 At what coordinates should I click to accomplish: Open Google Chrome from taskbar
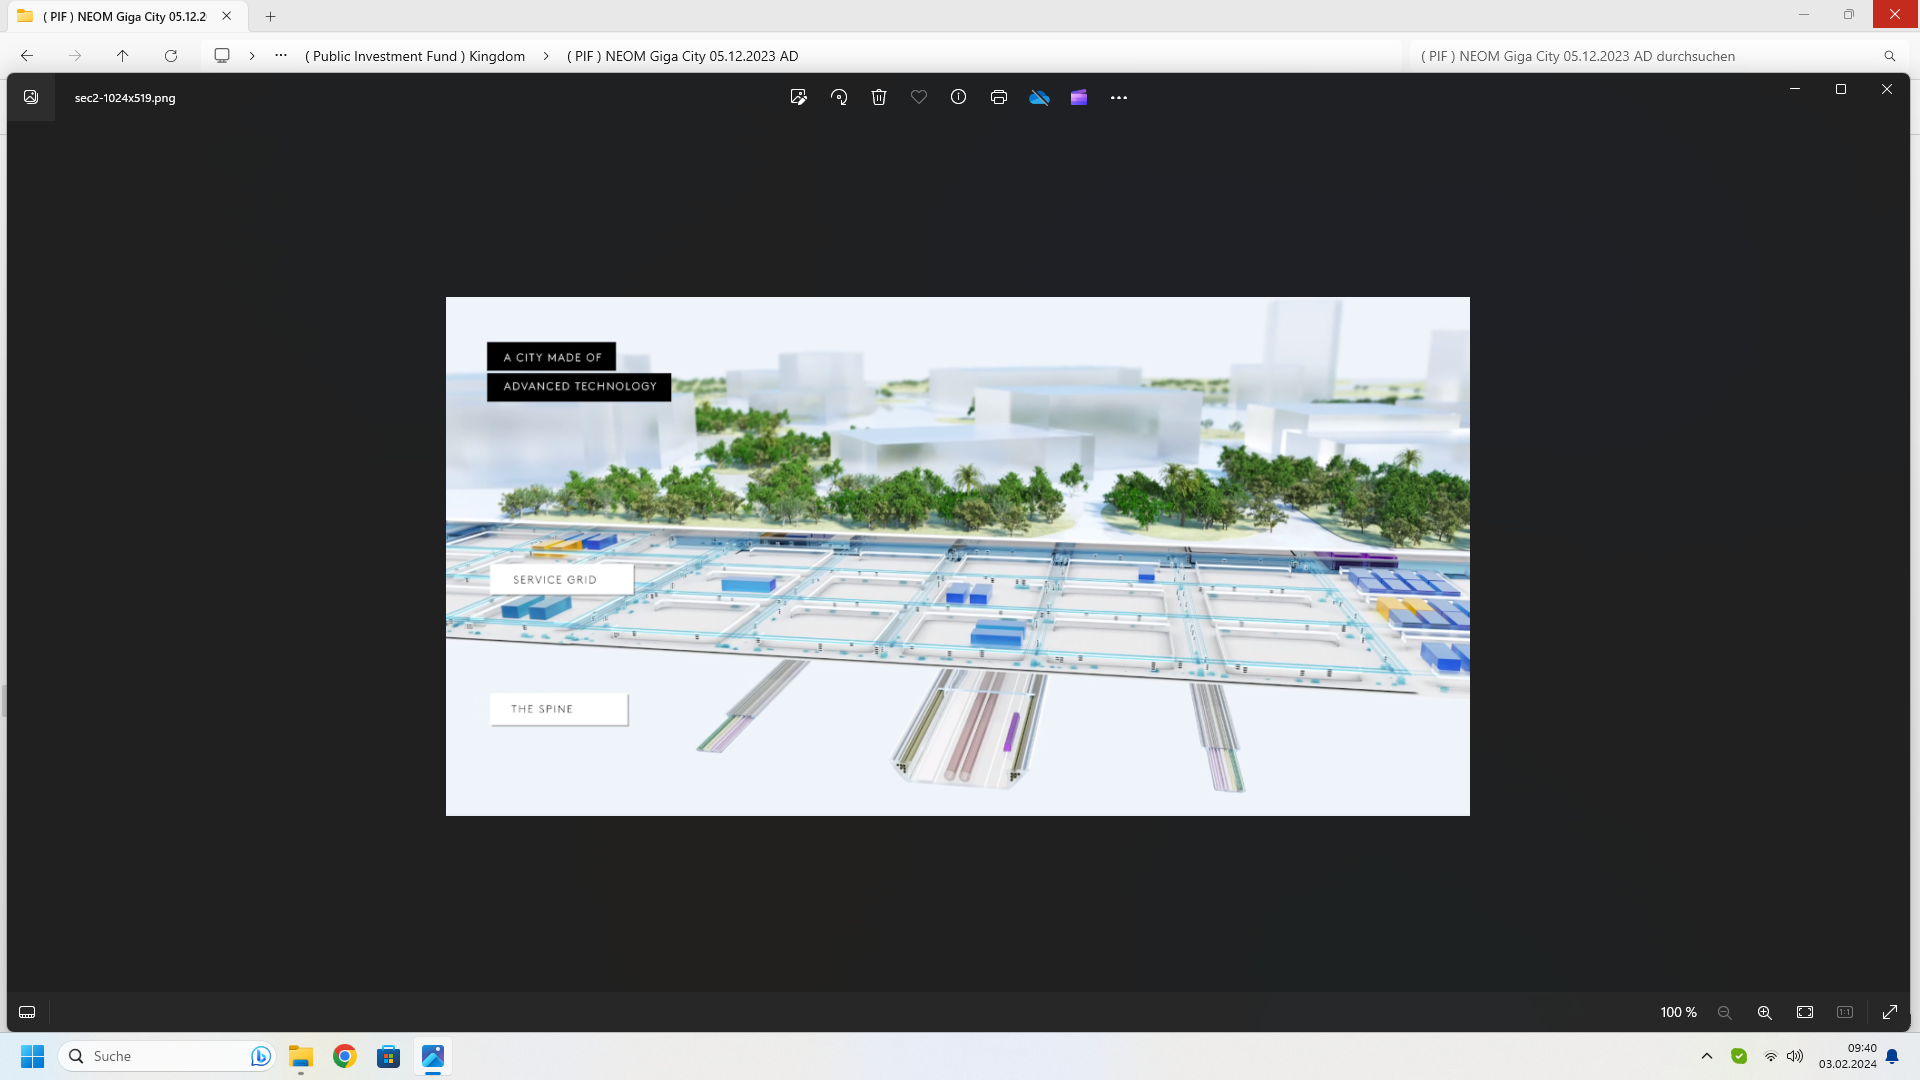pyautogui.click(x=345, y=1056)
